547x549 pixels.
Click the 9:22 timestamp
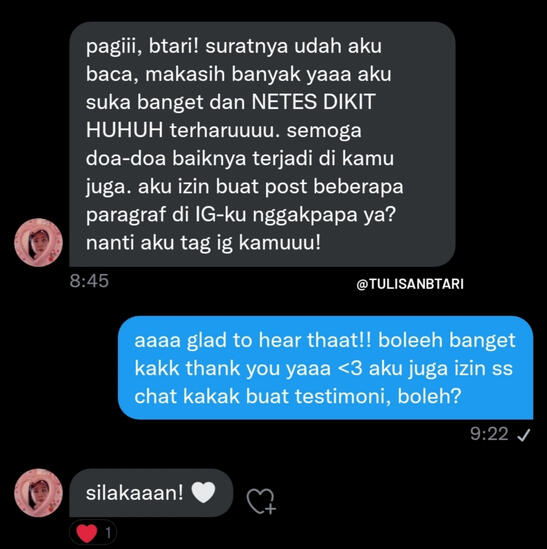point(489,434)
